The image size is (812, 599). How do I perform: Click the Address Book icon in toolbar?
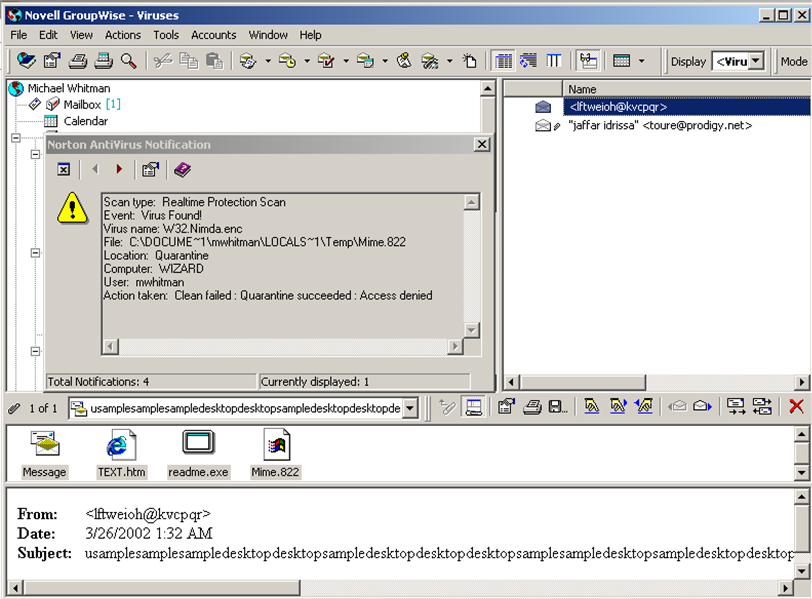coord(26,61)
